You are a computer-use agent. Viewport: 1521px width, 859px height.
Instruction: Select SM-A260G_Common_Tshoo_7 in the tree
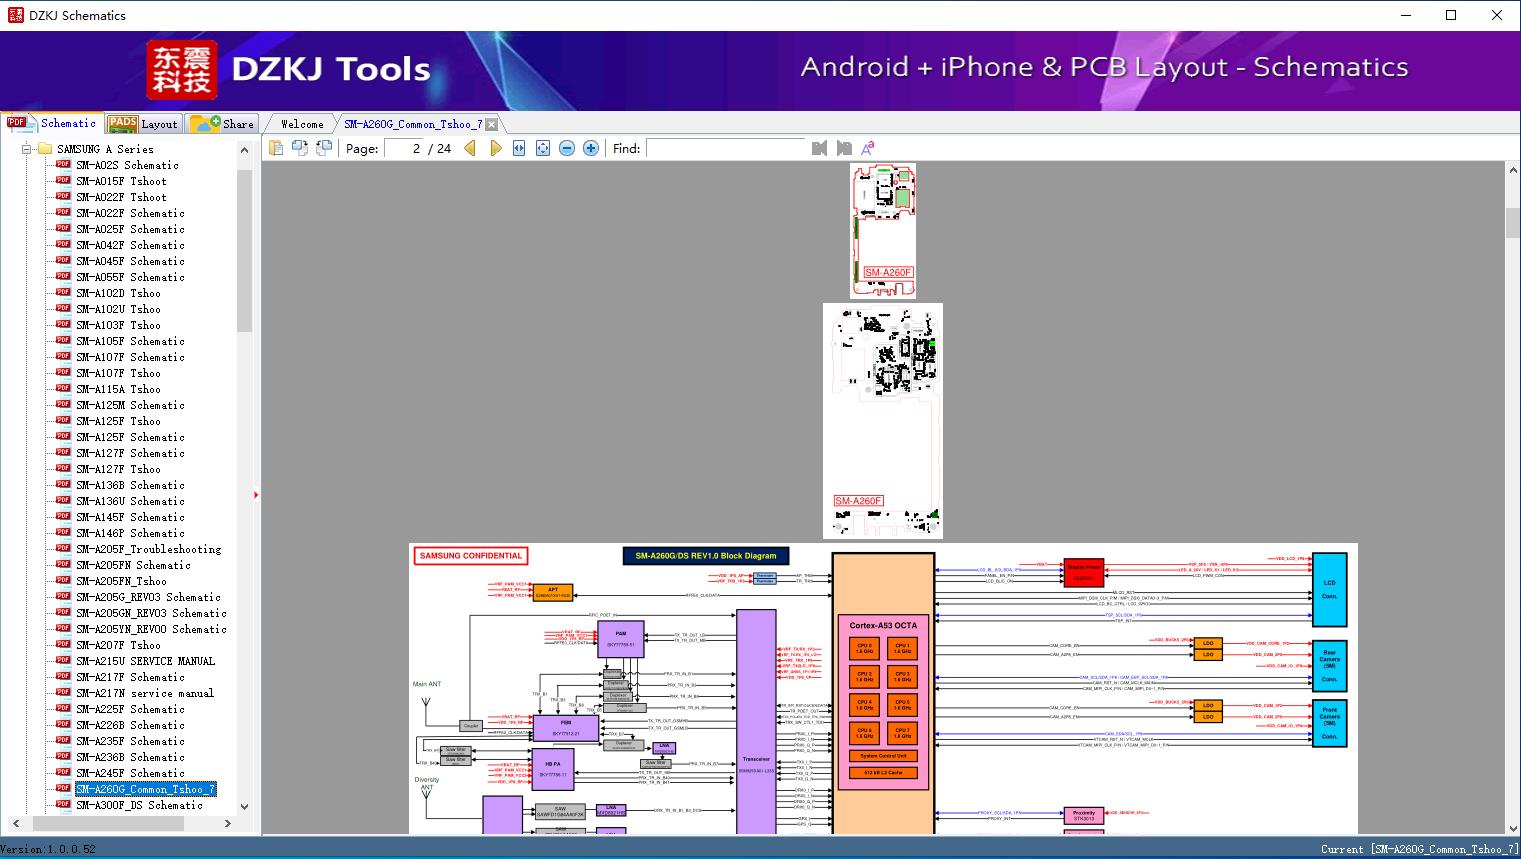145,789
